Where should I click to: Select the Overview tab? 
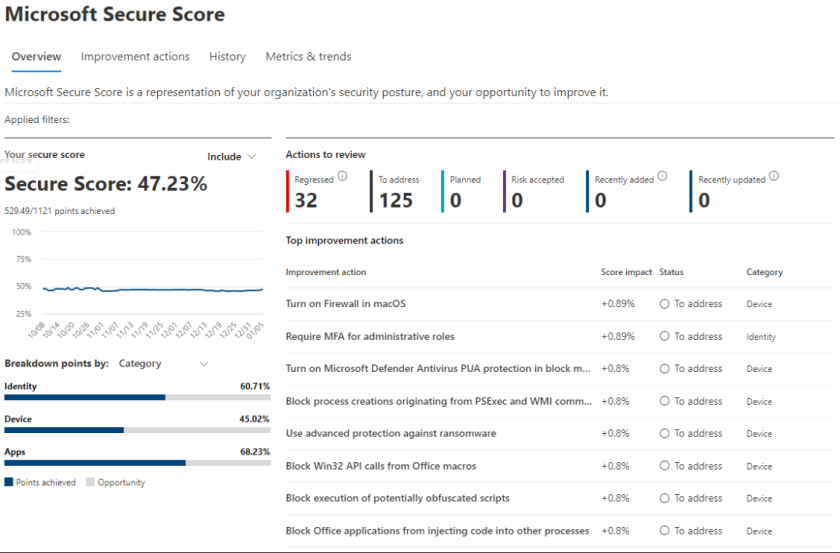36,57
